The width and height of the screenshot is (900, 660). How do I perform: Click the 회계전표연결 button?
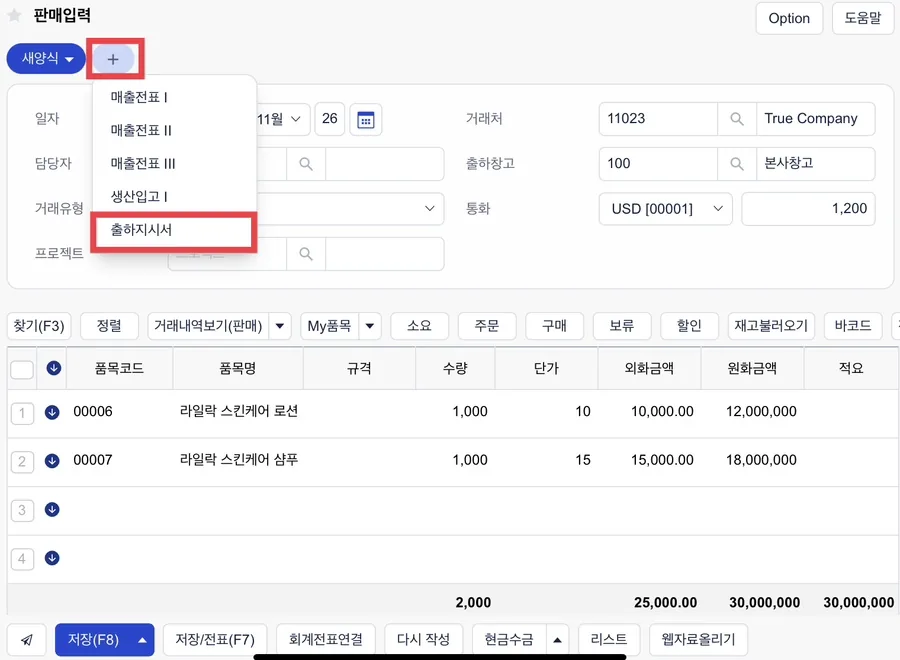point(326,640)
